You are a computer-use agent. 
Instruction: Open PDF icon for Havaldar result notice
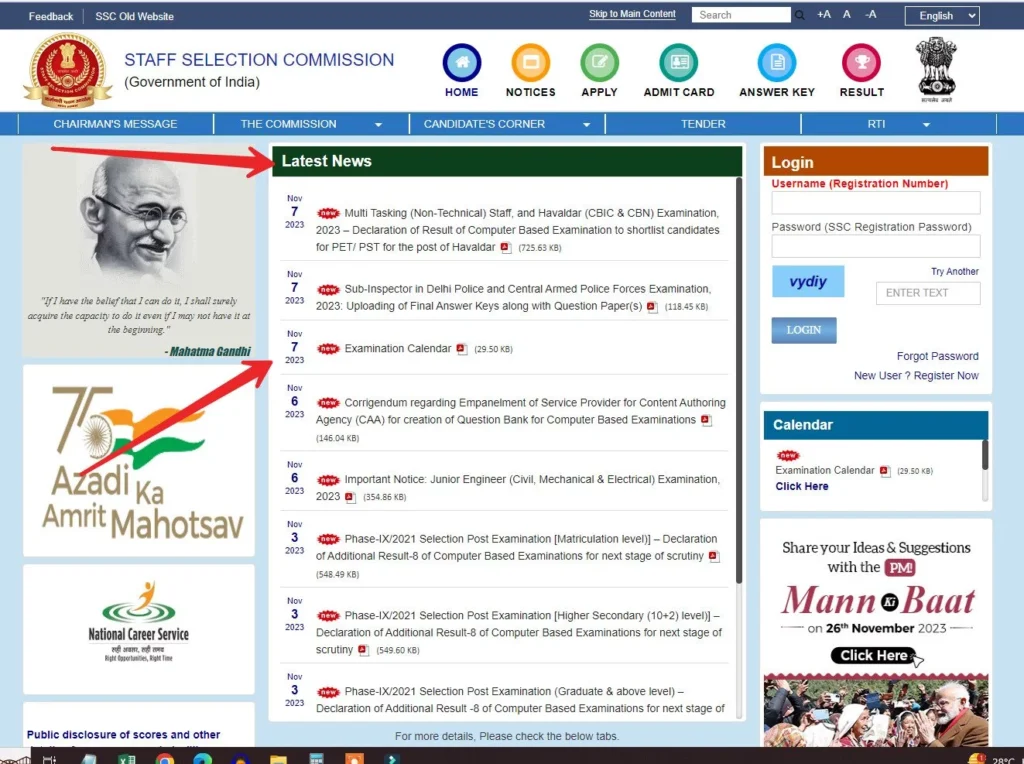[x=505, y=247]
